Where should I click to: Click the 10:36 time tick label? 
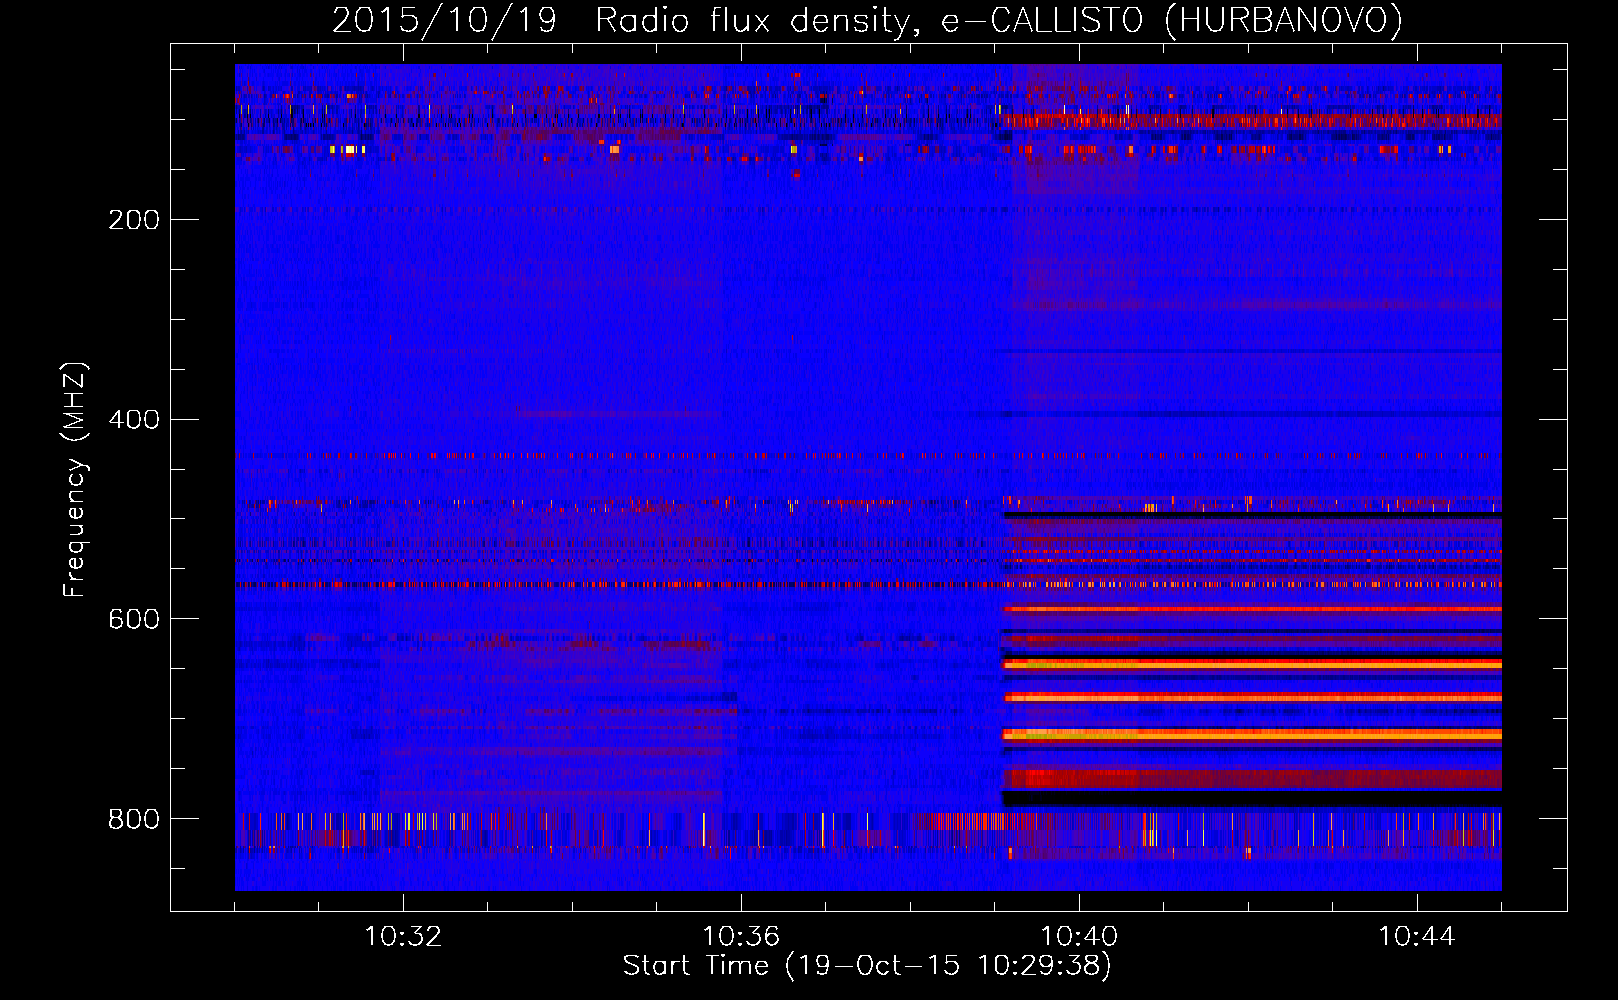tap(741, 937)
